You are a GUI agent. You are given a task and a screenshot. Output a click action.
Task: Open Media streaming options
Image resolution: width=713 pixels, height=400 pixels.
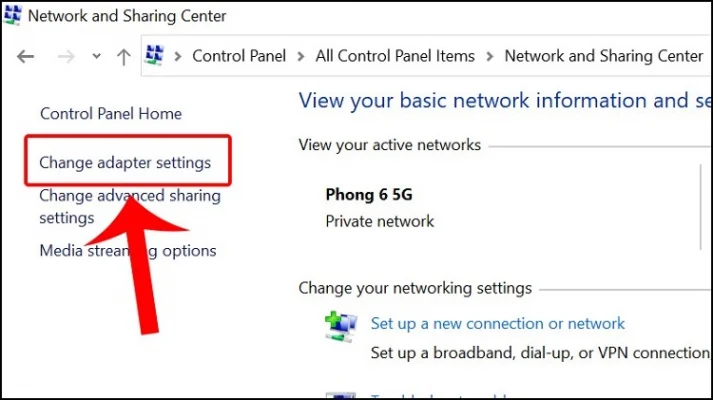(x=128, y=251)
